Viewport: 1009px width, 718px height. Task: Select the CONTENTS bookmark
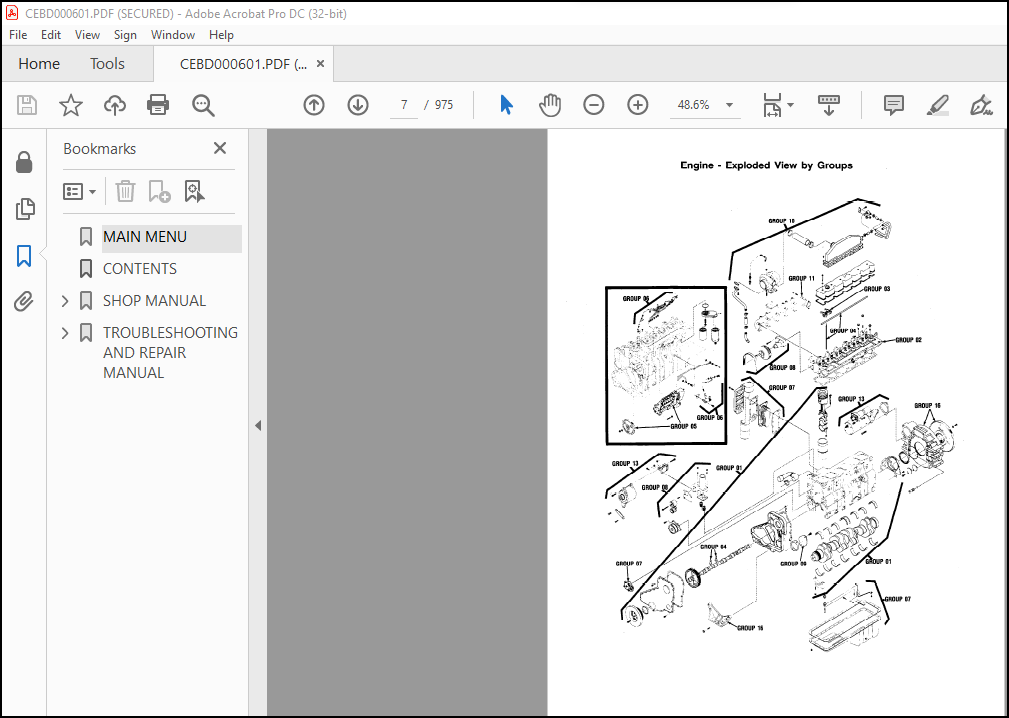tap(140, 268)
